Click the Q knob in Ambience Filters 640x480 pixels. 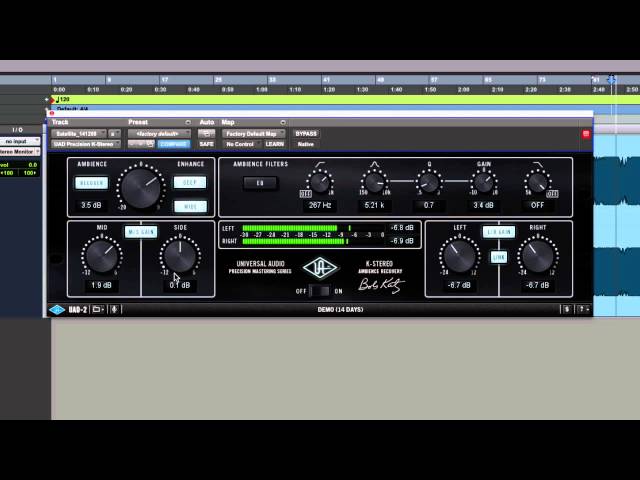point(429,182)
